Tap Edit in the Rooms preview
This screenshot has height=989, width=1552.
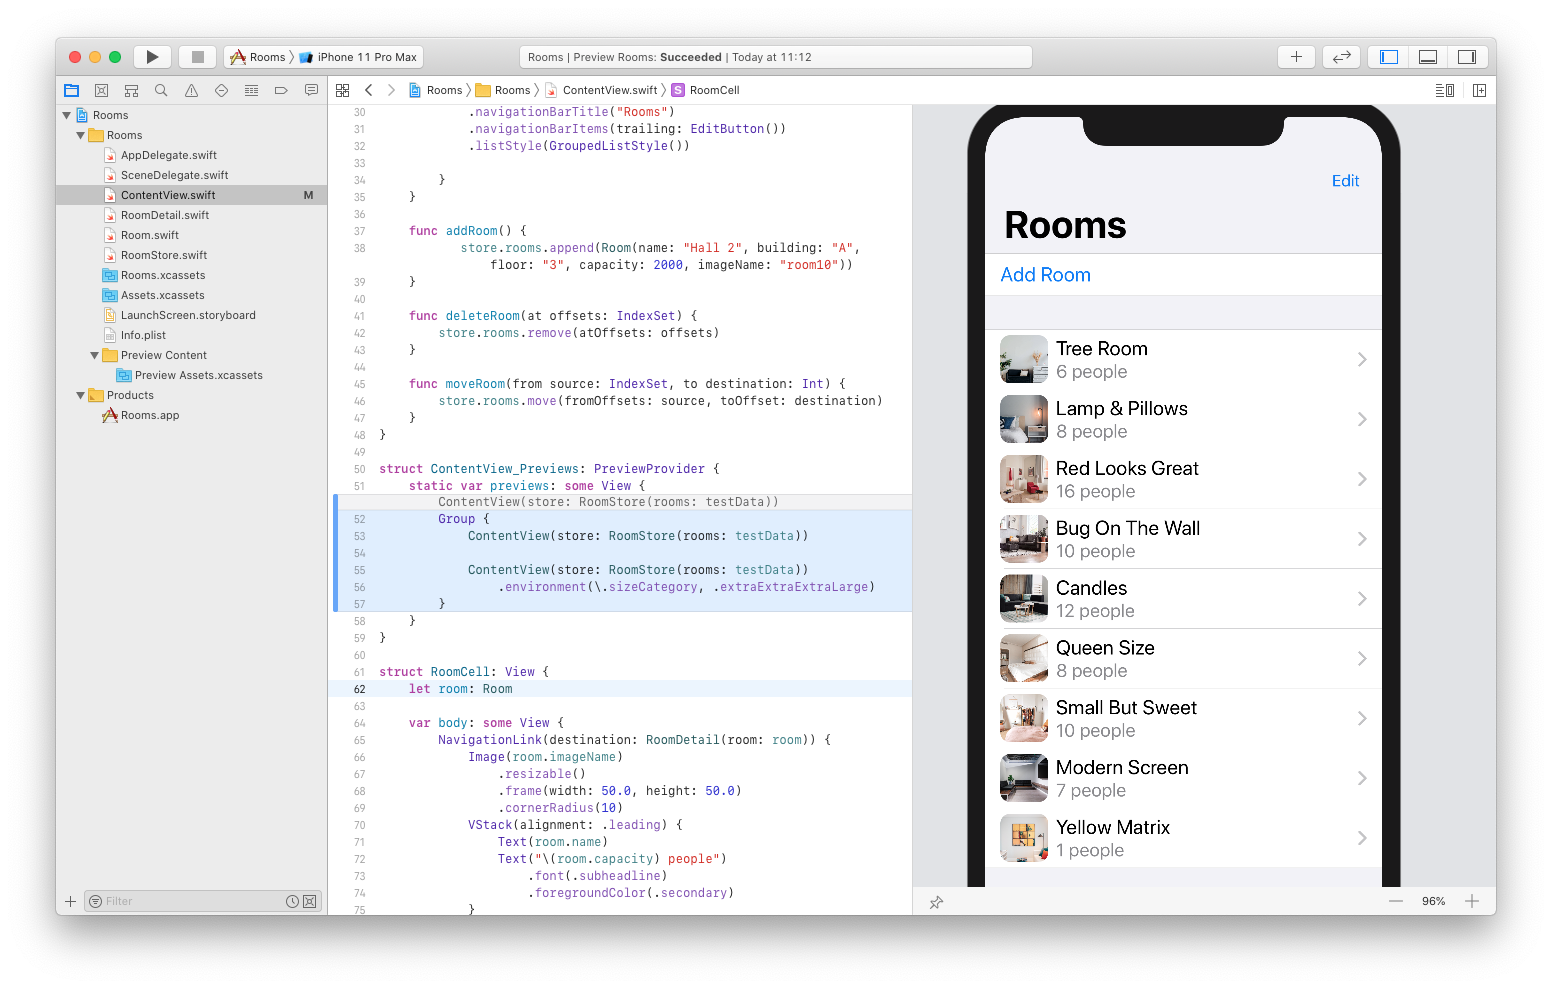pyautogui.click(x=1345, y=180)
